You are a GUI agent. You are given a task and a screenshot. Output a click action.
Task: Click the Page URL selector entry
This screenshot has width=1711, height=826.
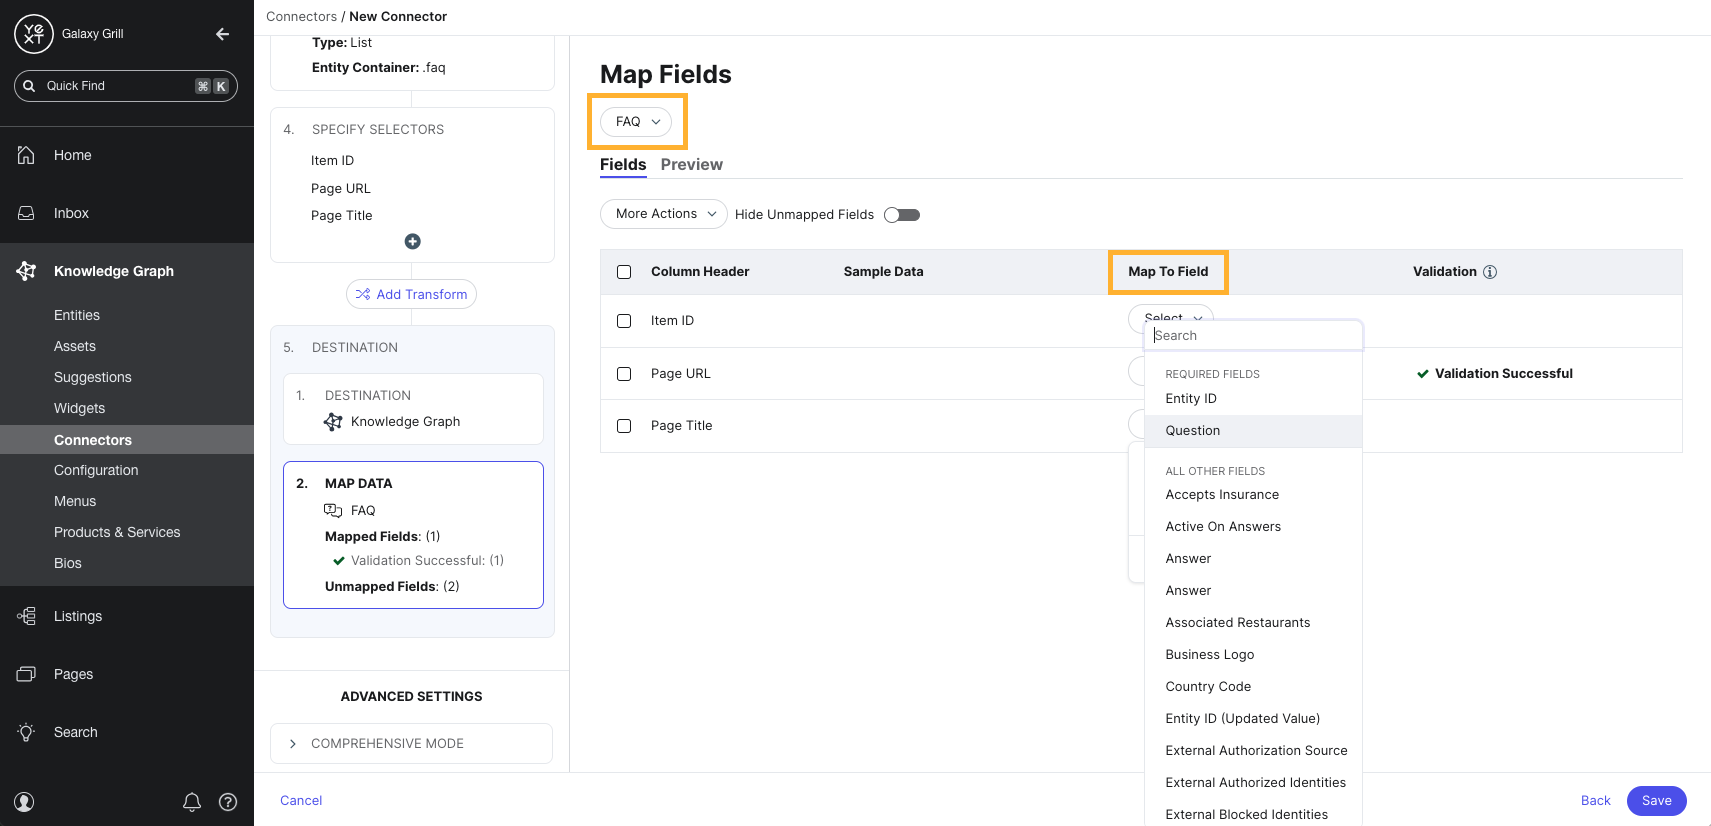[340, 188]
